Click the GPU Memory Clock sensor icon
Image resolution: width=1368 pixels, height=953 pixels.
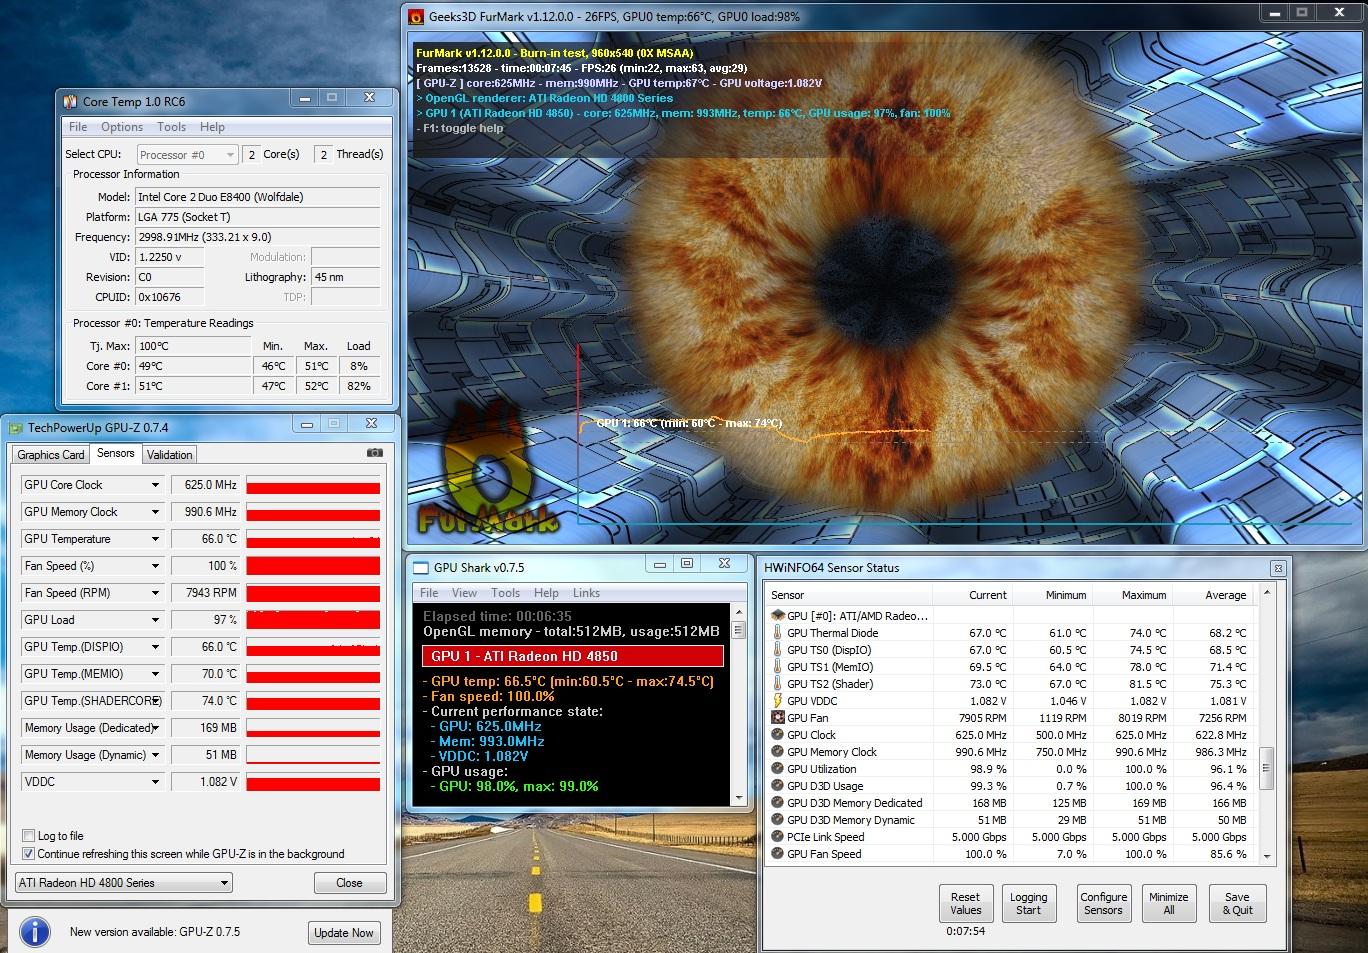tap(777, 752)
